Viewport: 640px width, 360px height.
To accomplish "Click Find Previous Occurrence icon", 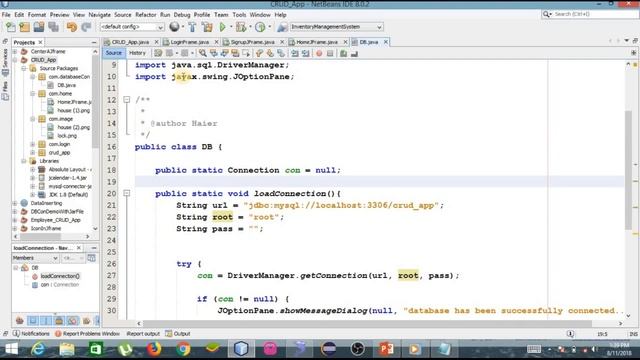I will [x=213, y=53].
